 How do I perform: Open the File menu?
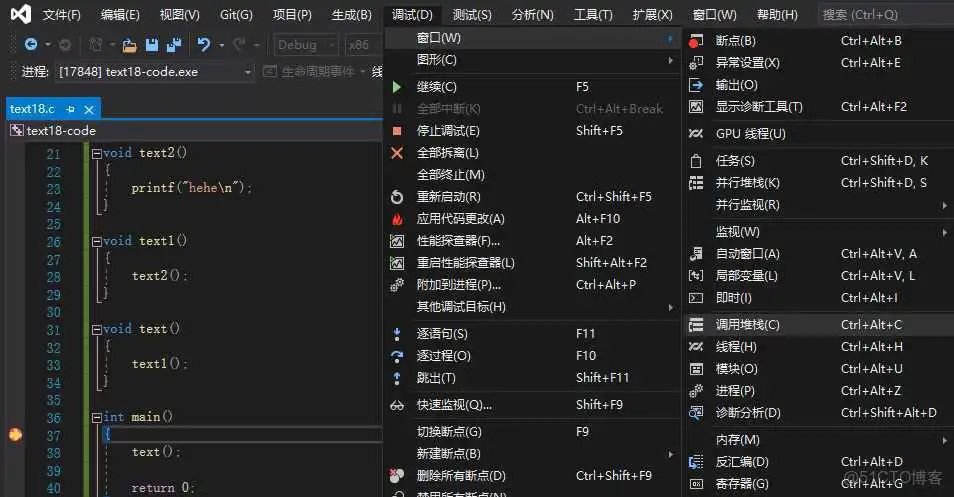pyautogui.click(x=61, y=15)
